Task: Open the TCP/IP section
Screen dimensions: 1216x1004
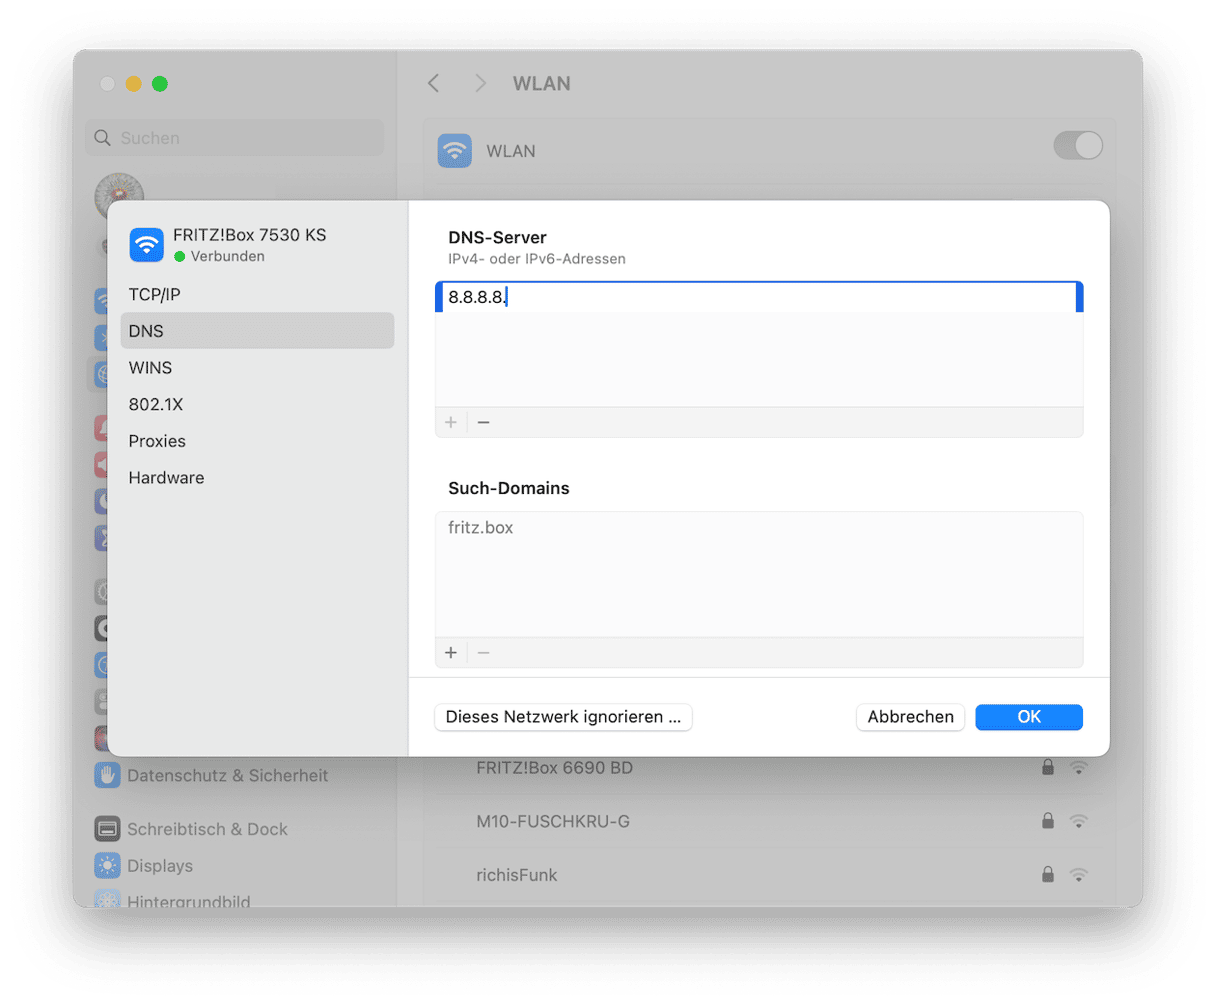Action: tap(257, 294)
